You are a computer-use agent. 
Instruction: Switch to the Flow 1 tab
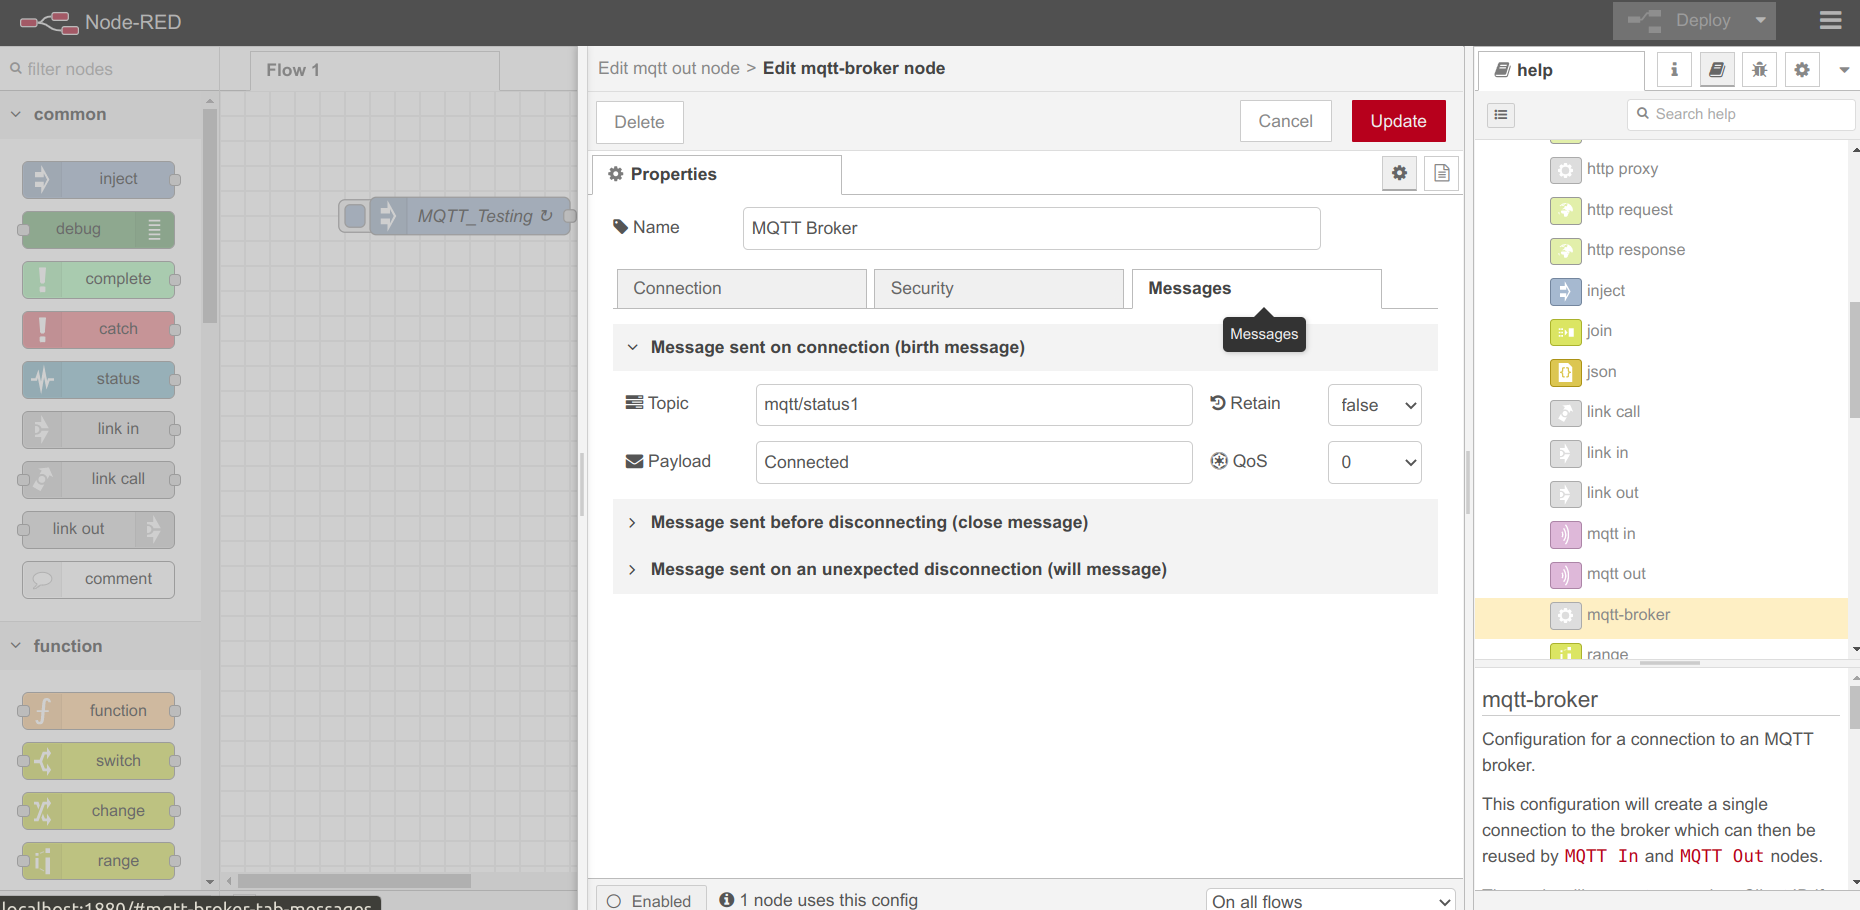[x=374, y=70]
